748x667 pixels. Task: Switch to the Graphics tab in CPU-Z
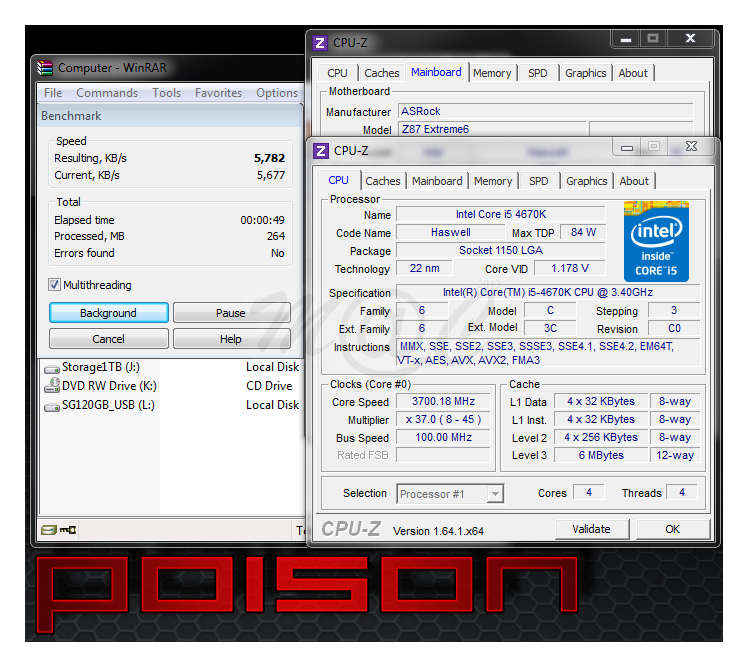pos(586,181)
